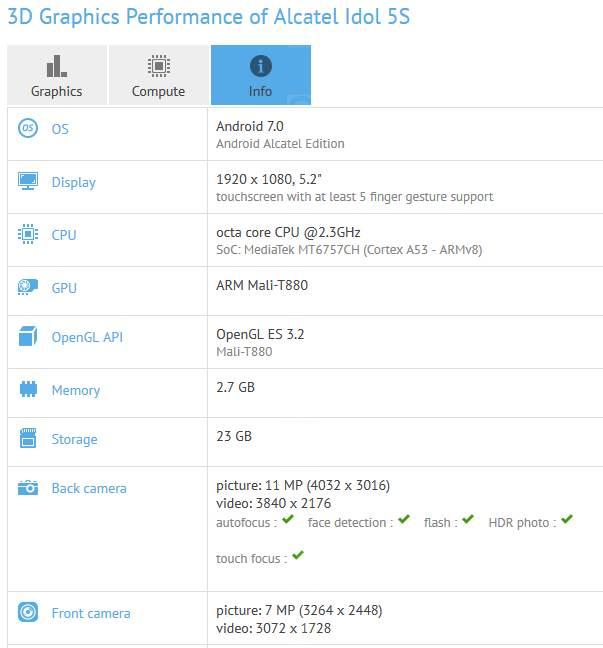Click the Storage label
The height and width of the screenshot is (648, 603).
(x=75, y=439)
